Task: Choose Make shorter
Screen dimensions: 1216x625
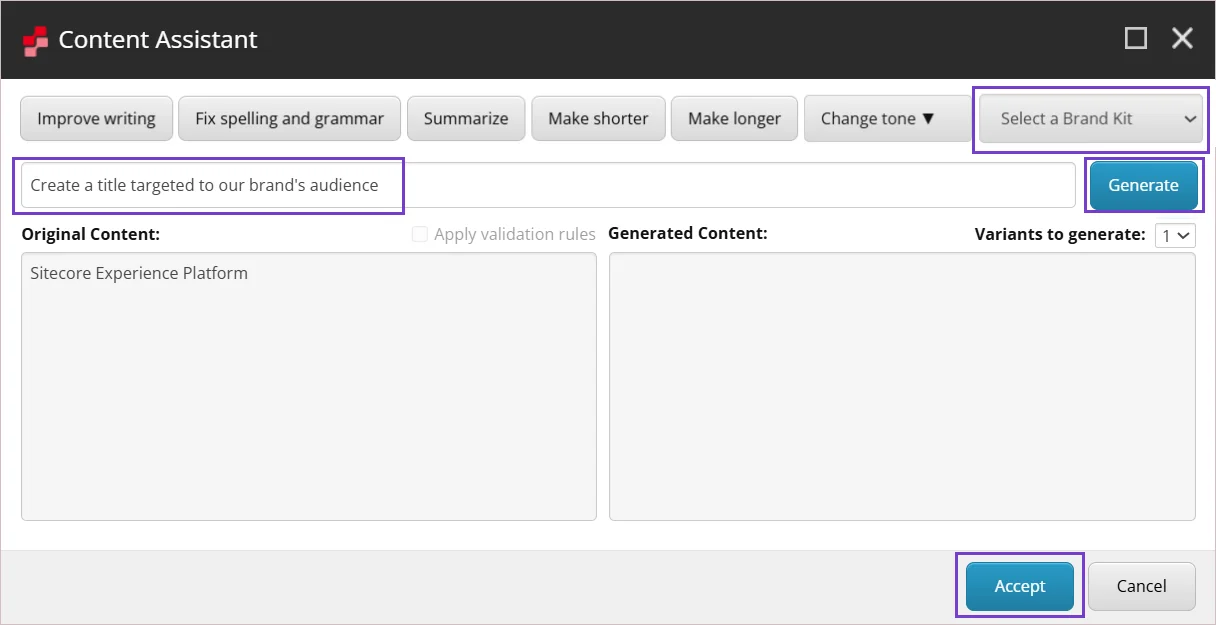Action: (x=598, y=118)
